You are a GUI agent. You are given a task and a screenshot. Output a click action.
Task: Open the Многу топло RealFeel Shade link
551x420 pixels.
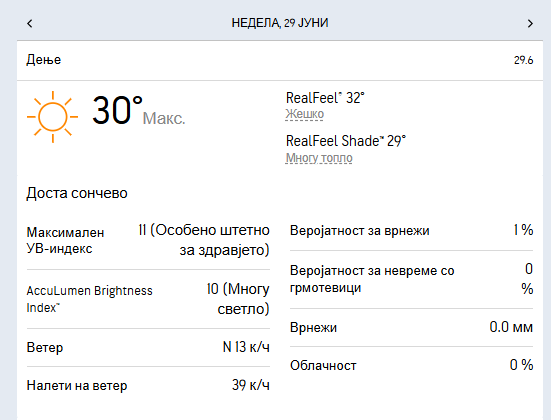pyautogui.click(x=319, y=158)
